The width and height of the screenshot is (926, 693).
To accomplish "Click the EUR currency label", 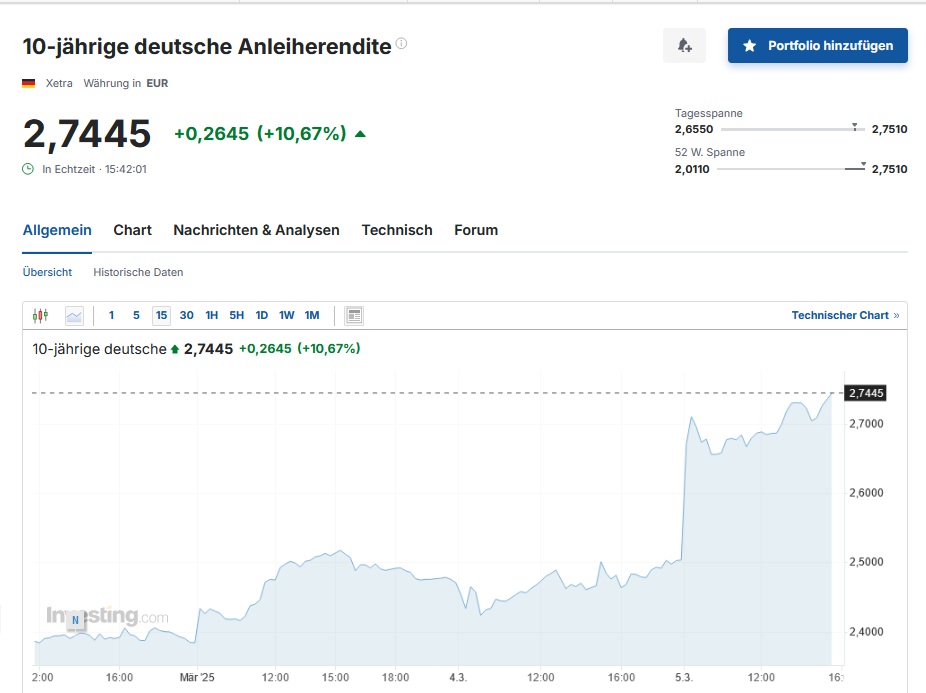I will (157, 83).
